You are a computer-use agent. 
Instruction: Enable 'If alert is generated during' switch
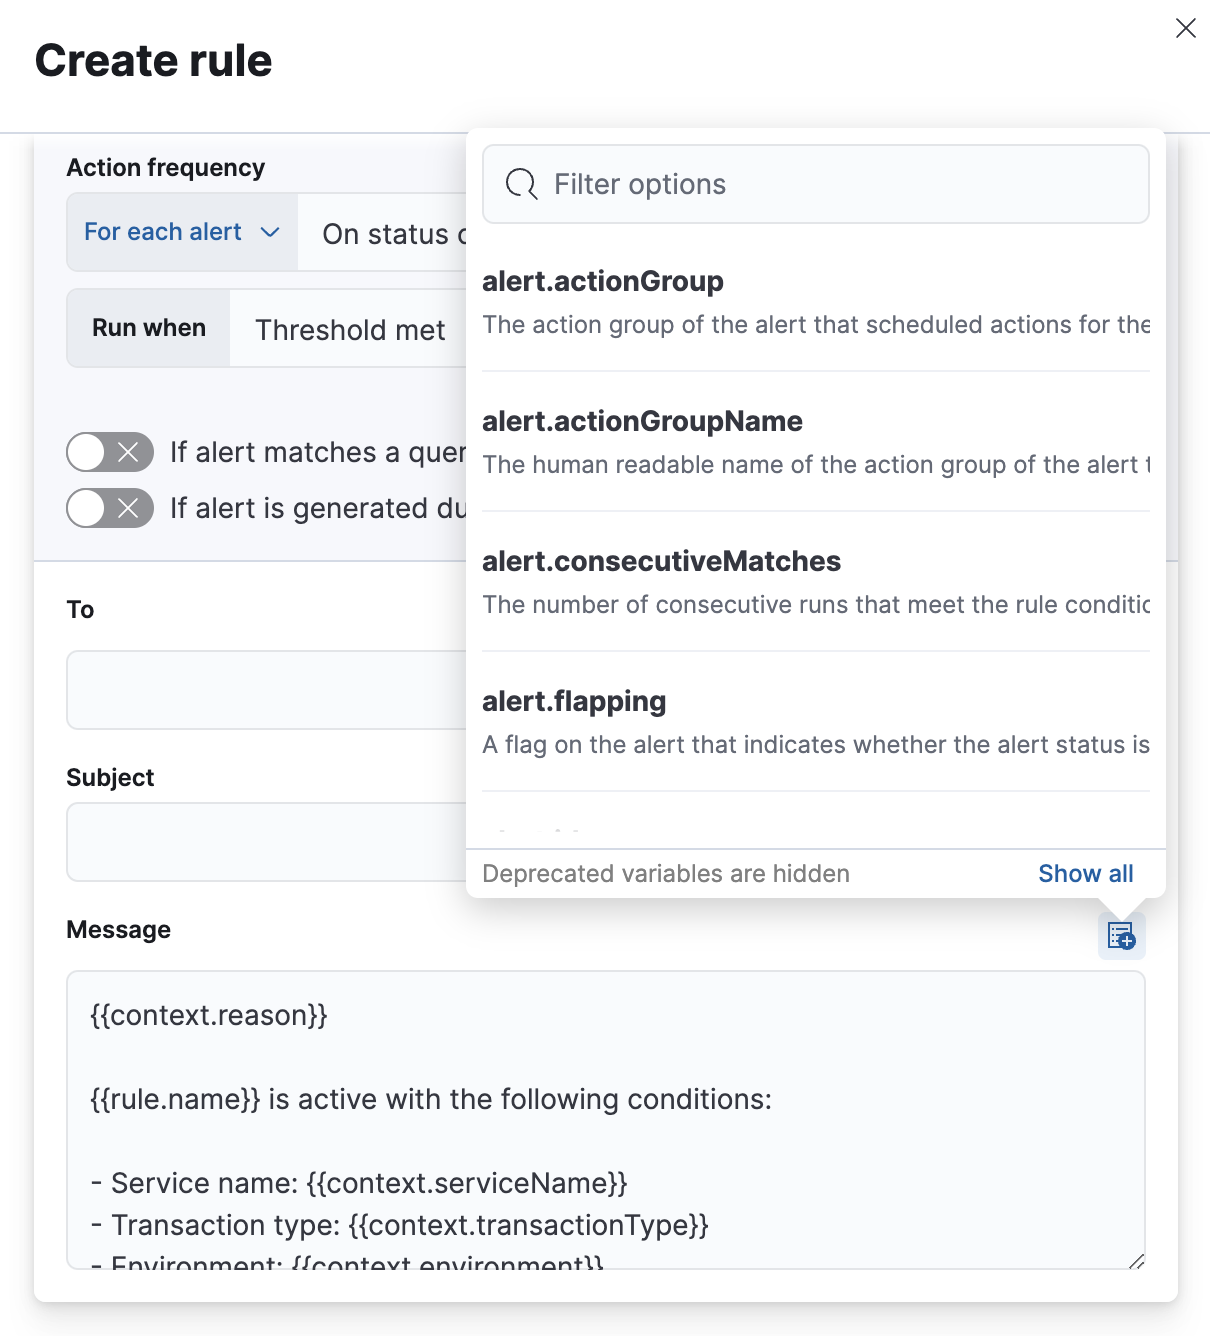point(110,508)
